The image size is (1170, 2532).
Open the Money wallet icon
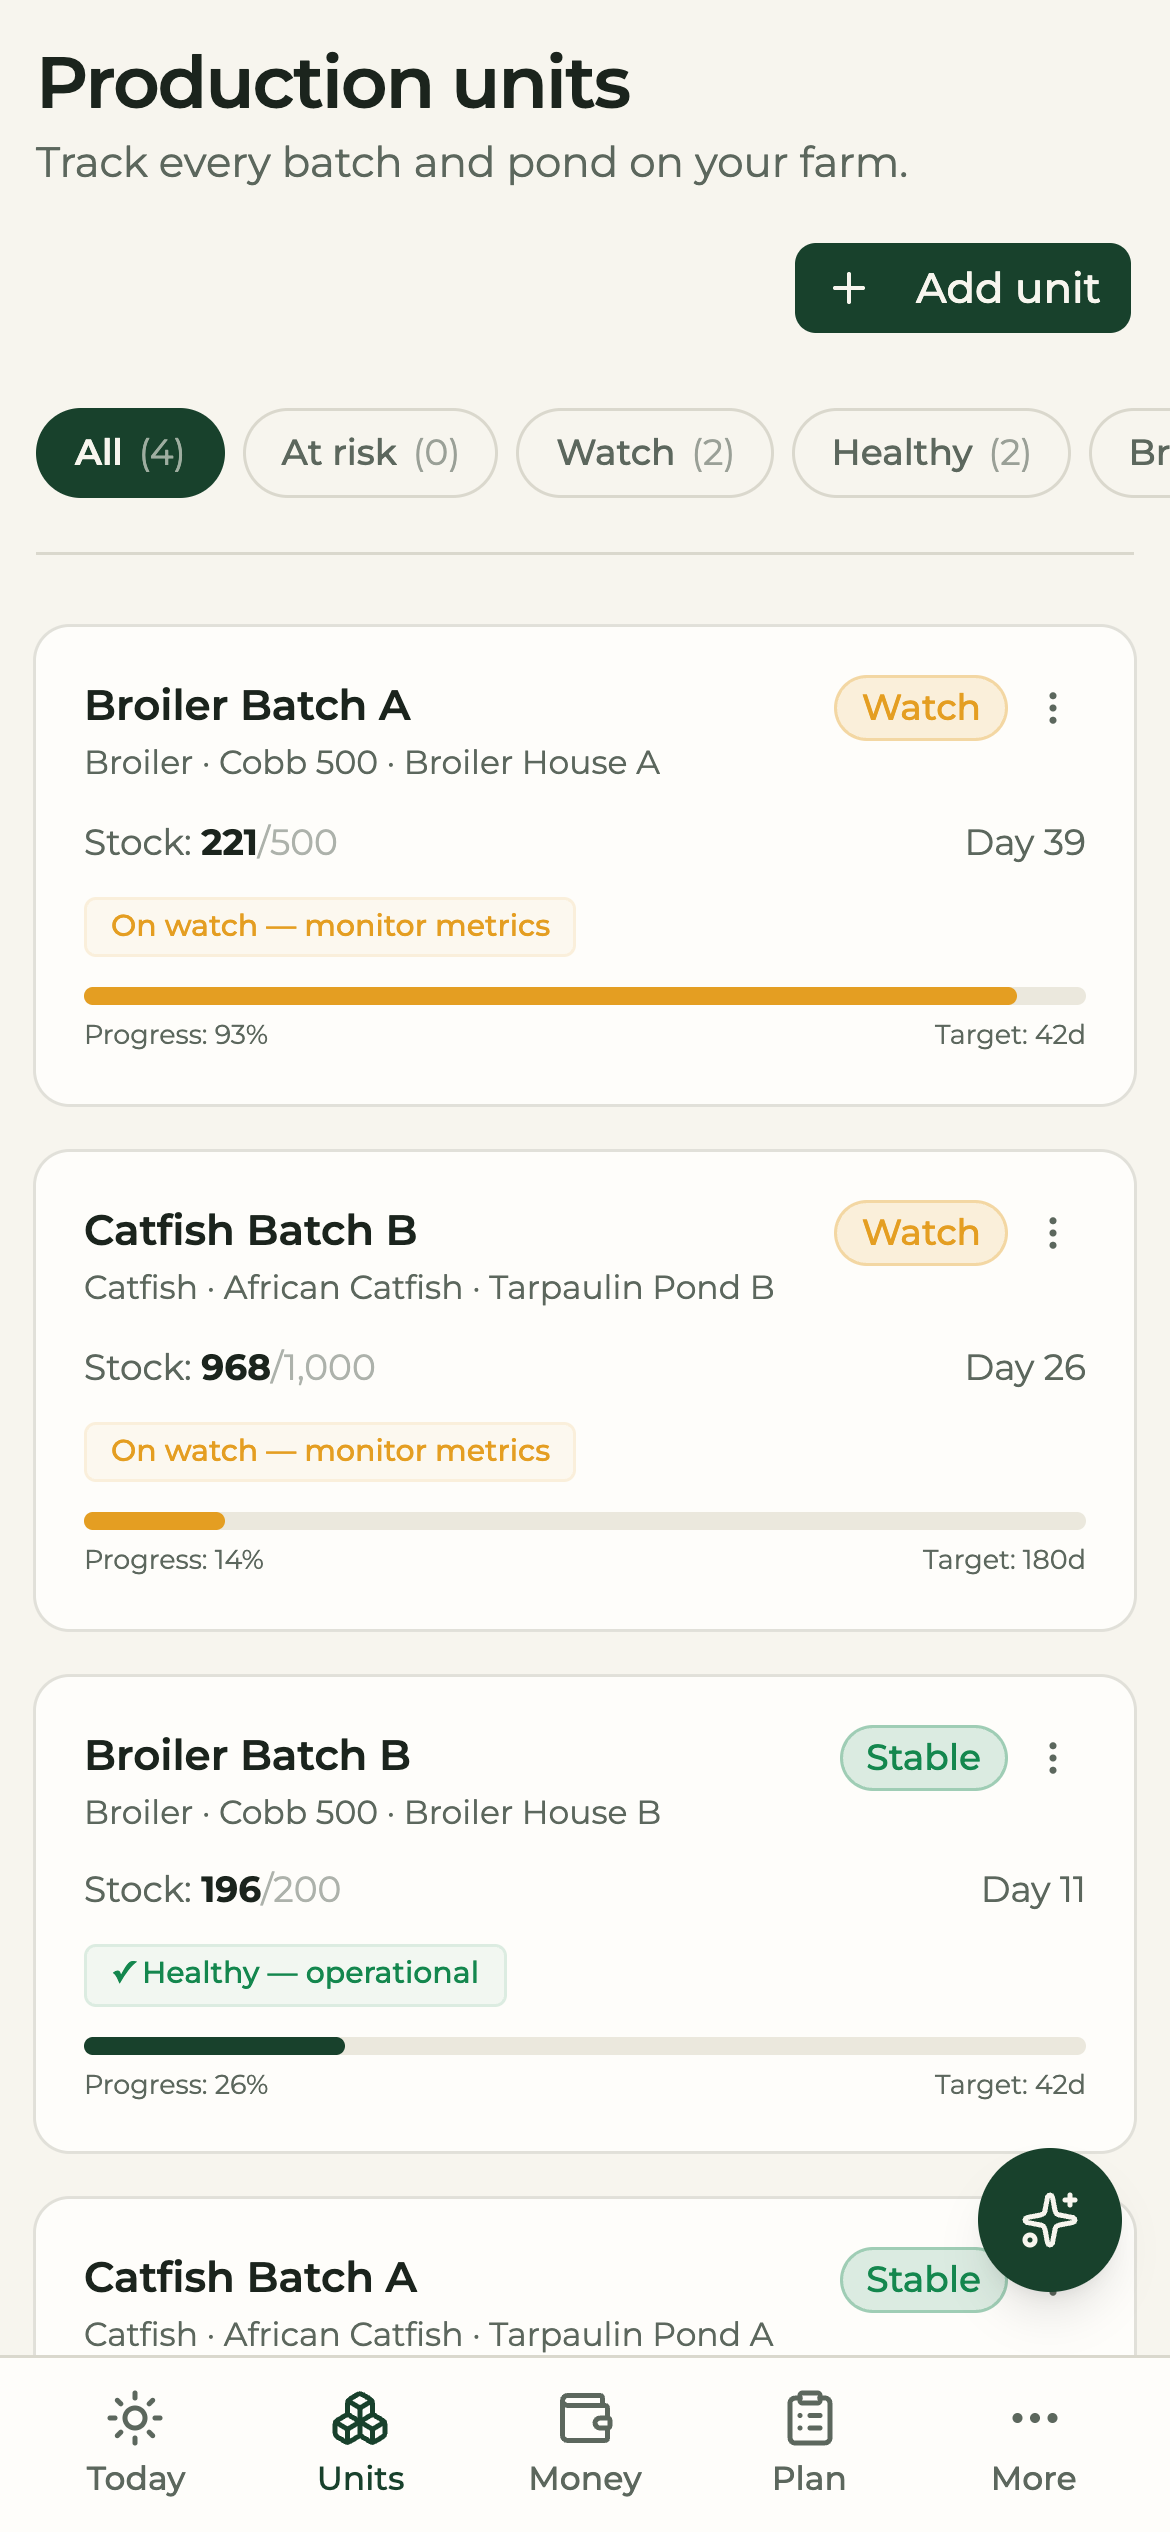click(x=585, y=2419)
